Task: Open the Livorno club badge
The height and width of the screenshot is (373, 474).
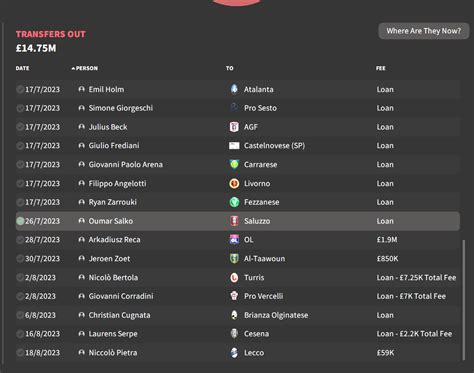Action: (234, 183)
